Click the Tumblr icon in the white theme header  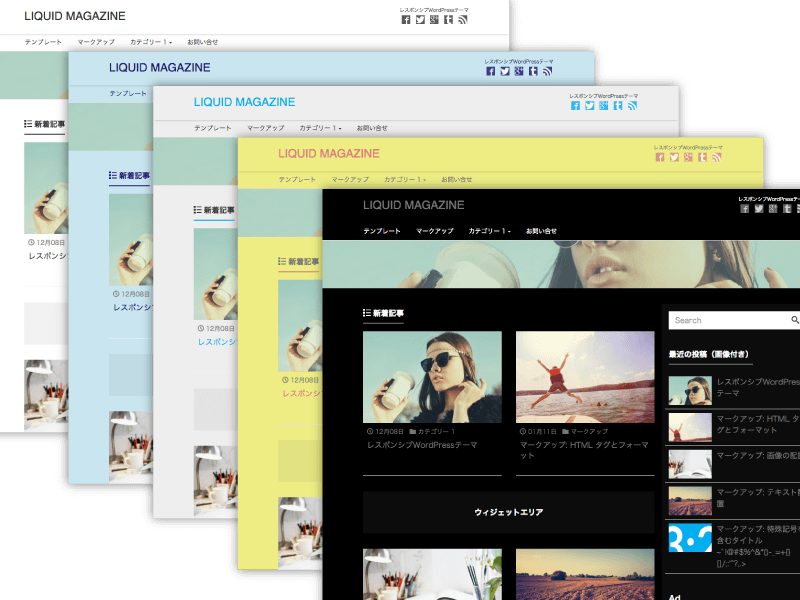tap(448, 20)
